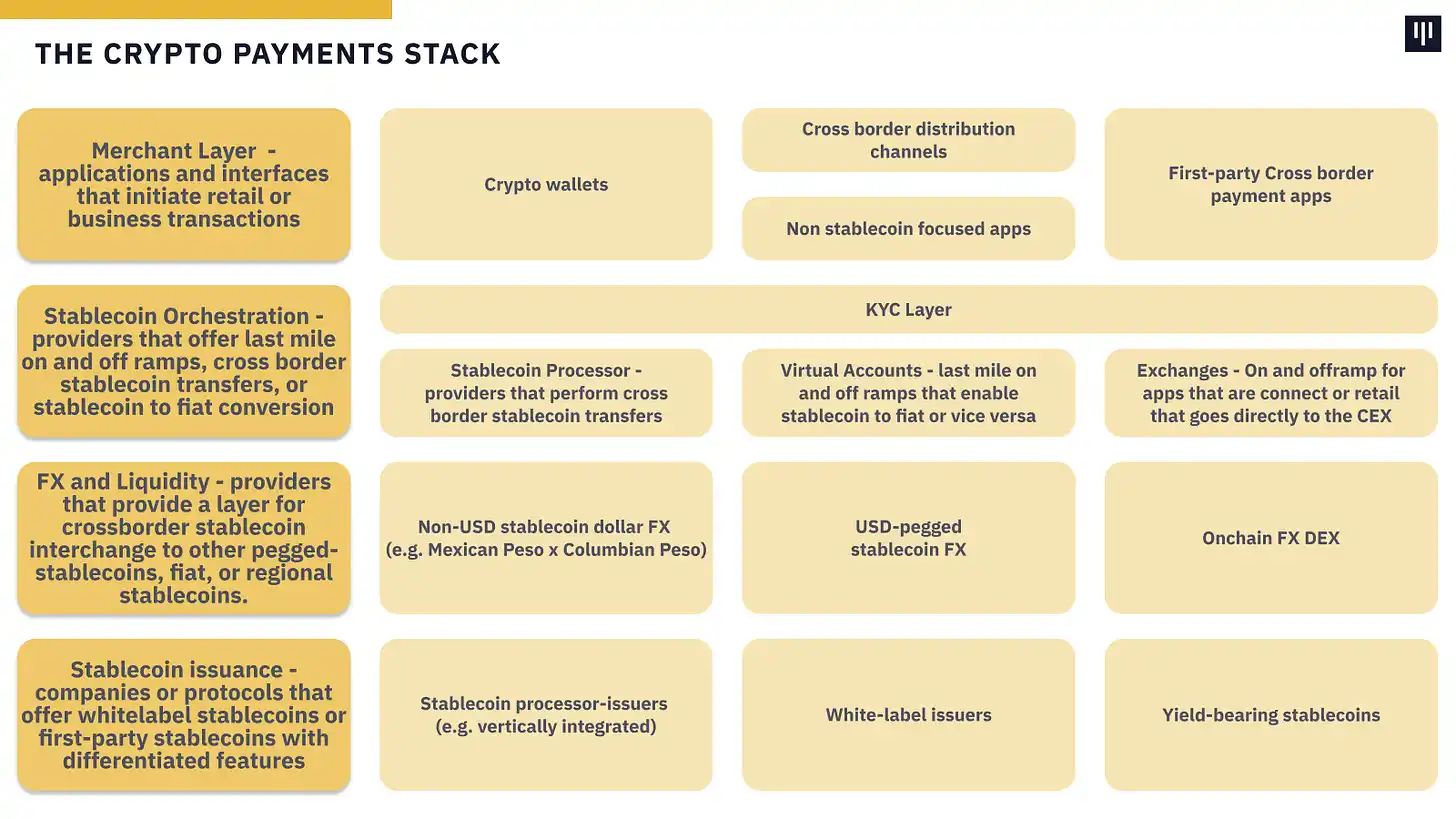Image resolution: width=1456 pixels, height=819 pixels.
Task: Click the logo icon in top-right corner
Action: 1422,34
